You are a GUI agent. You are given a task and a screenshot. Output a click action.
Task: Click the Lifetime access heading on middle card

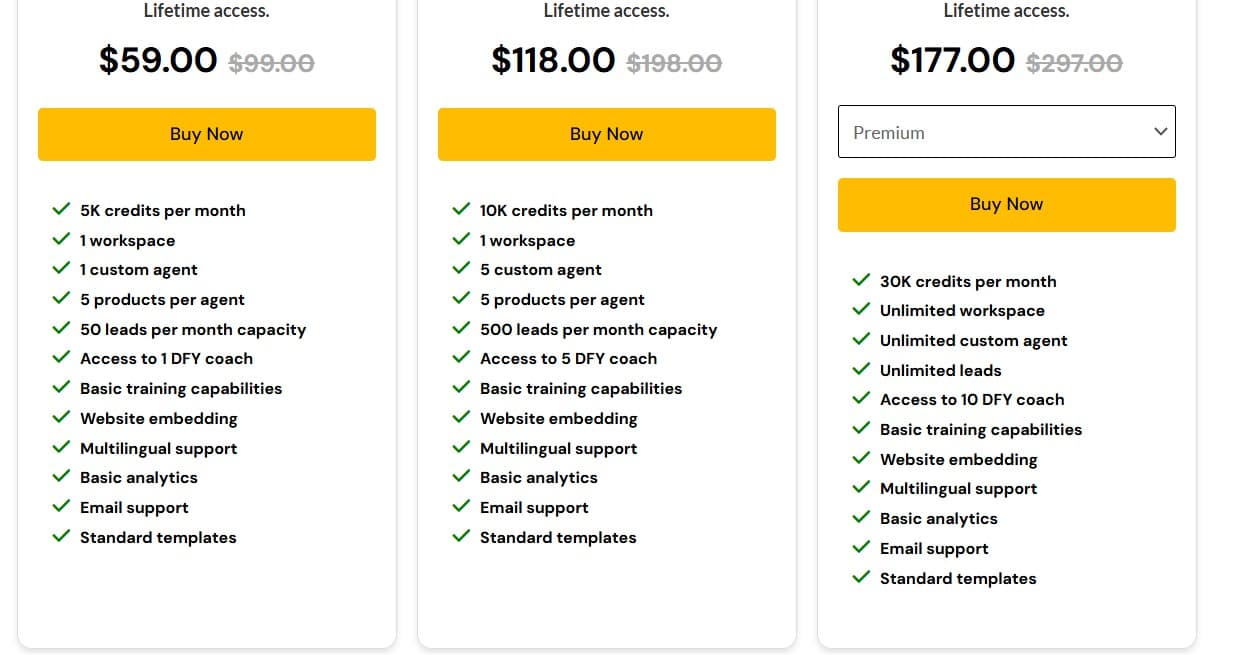tap(606, 11)
